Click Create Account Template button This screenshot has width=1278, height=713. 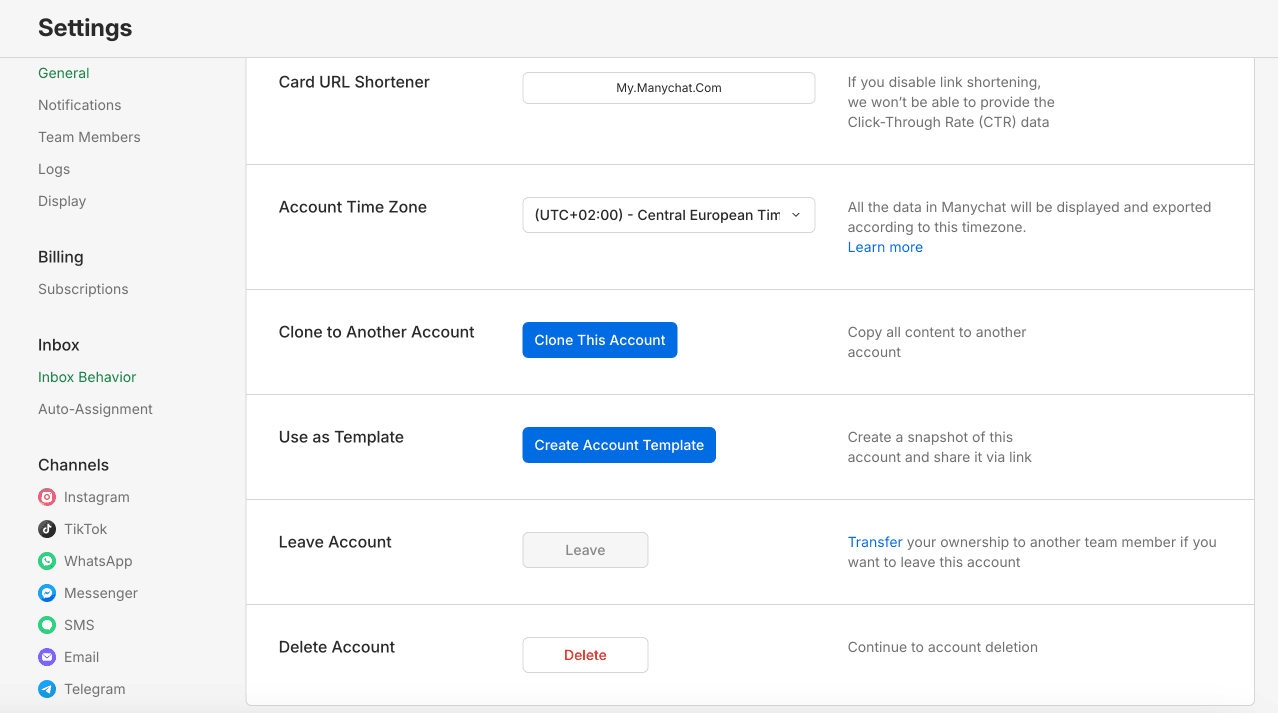pyautogui.click(x=619, y=445)
